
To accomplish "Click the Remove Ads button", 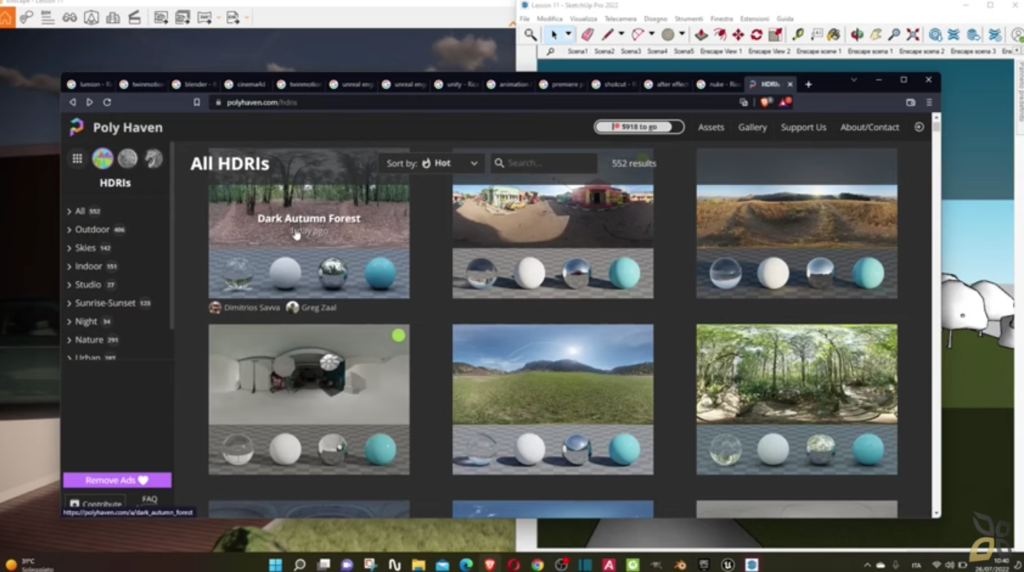I will click(117, 480).
